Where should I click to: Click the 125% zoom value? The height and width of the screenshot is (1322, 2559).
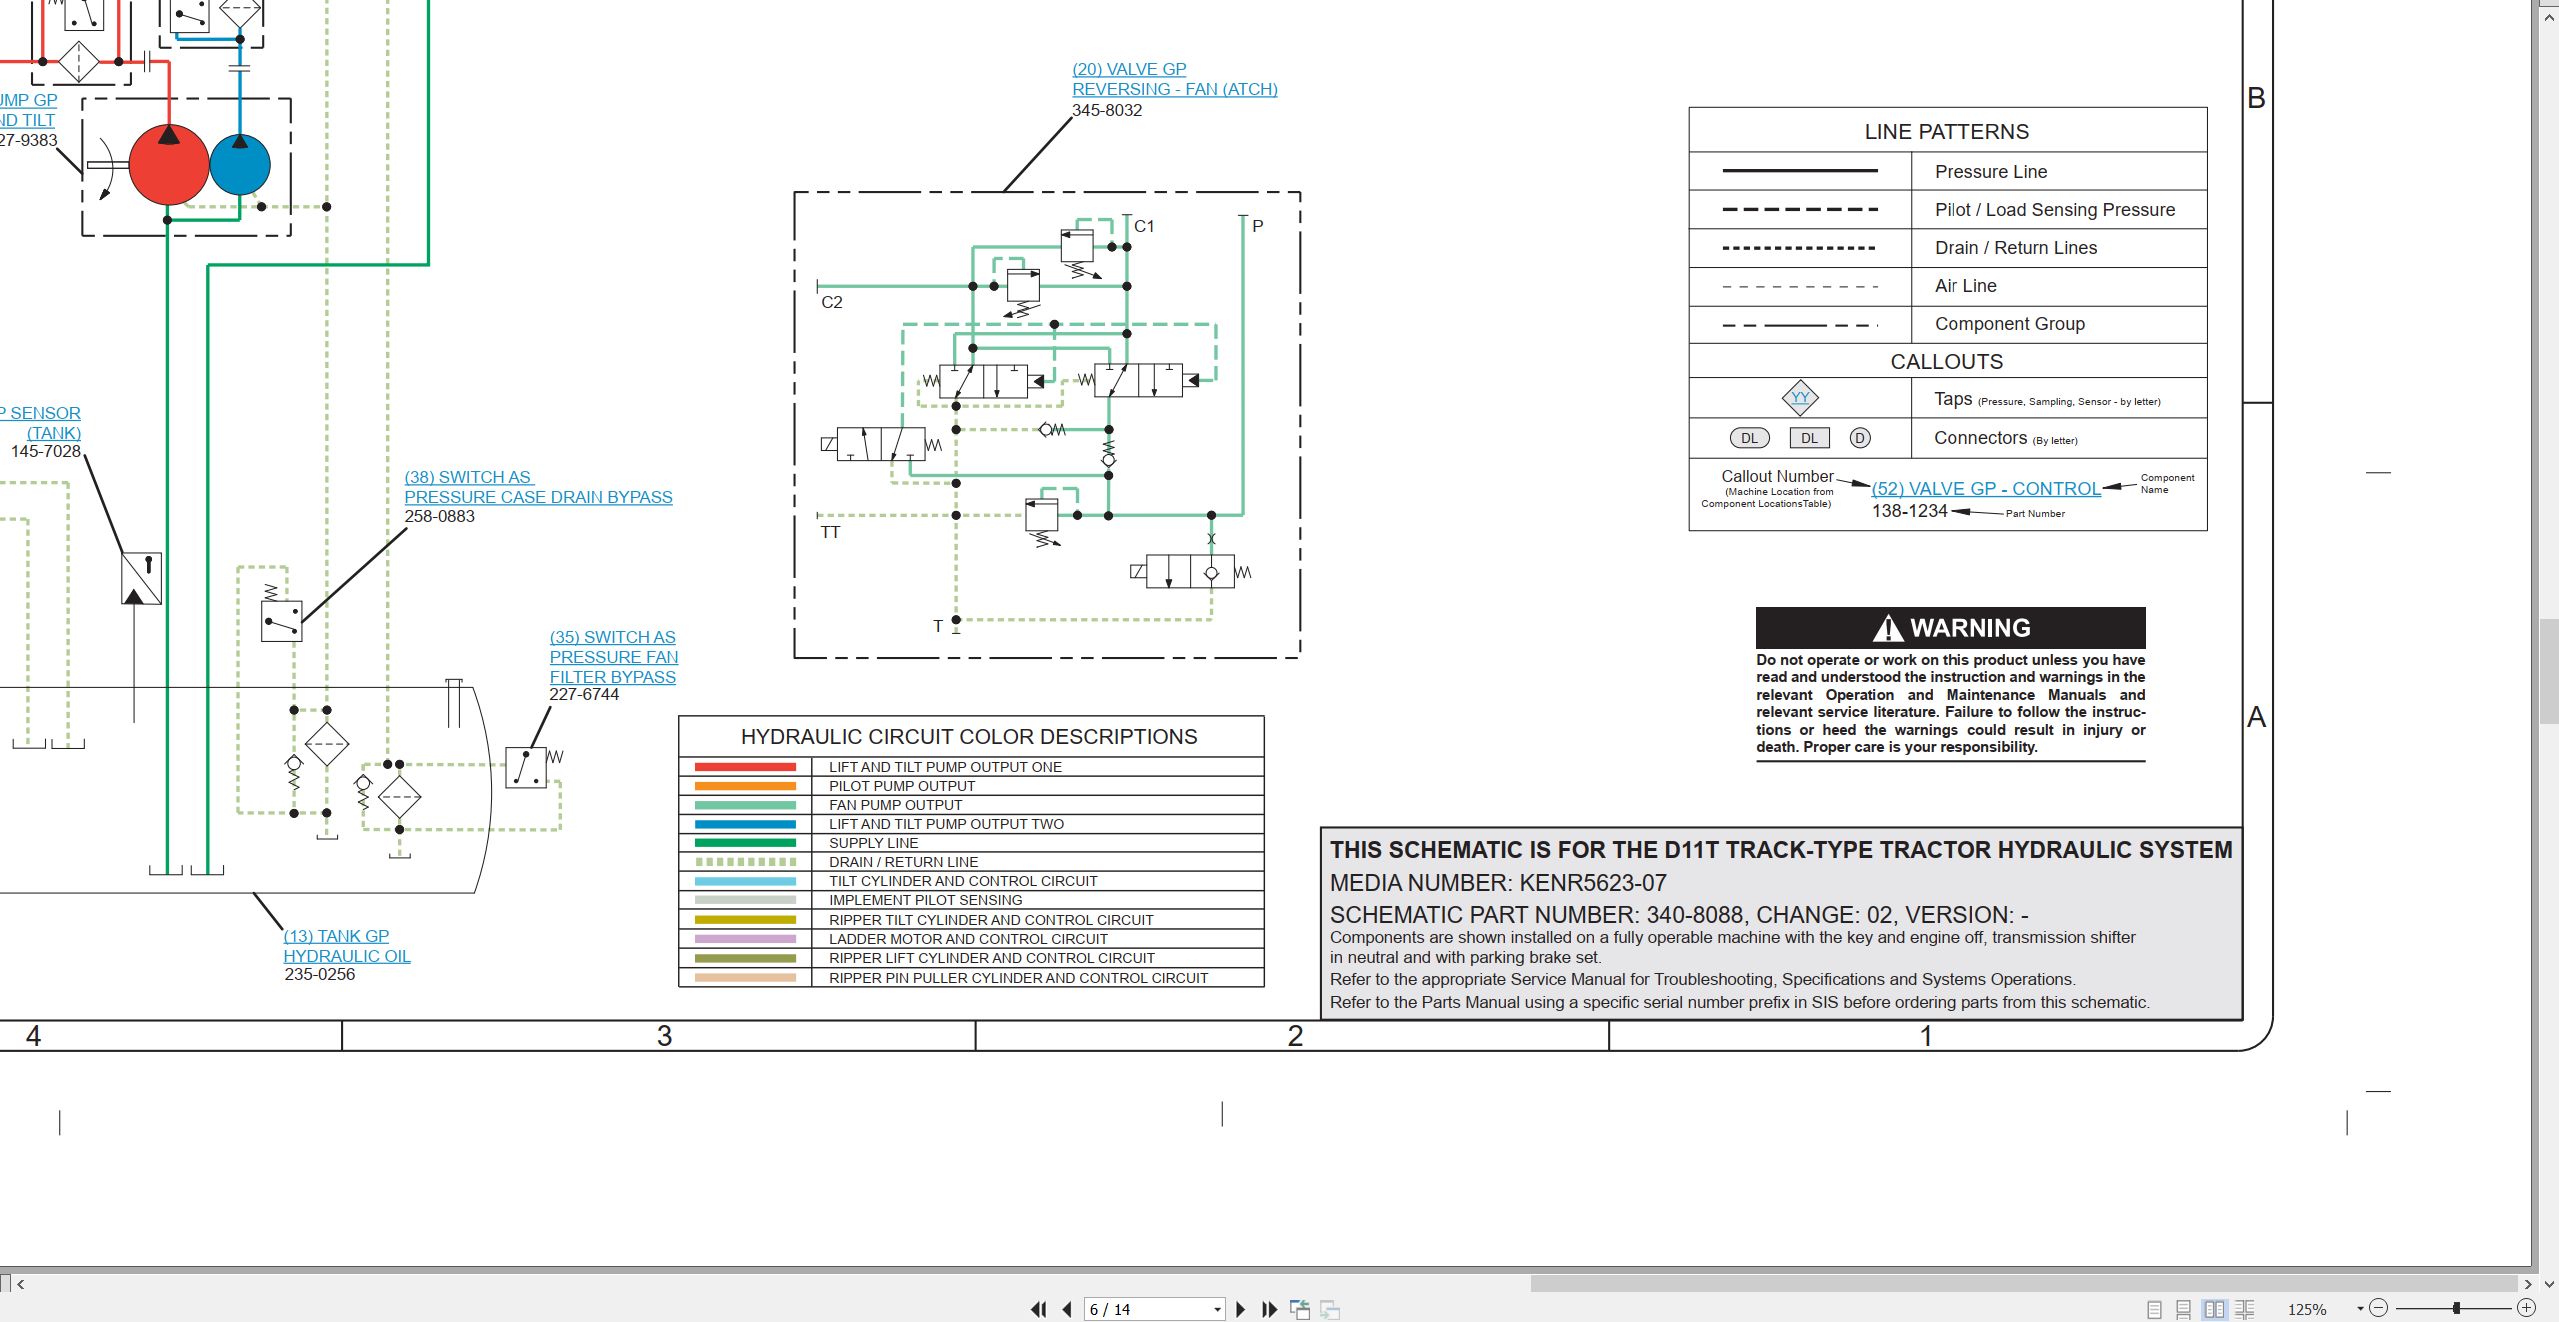coord(2307,1309)
